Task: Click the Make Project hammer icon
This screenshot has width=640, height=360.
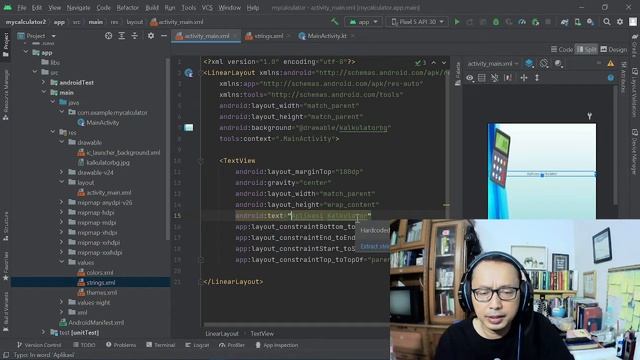Action: [335, 22]
